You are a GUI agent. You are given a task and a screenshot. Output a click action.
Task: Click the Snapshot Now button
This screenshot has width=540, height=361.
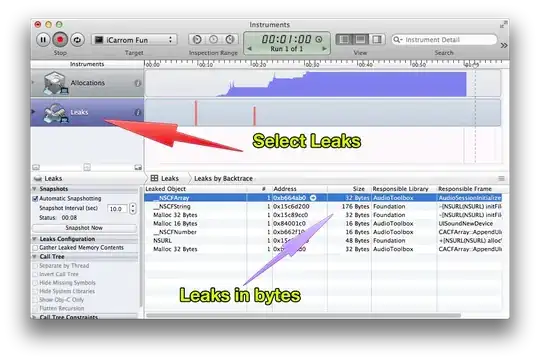(x=84, y=228)
